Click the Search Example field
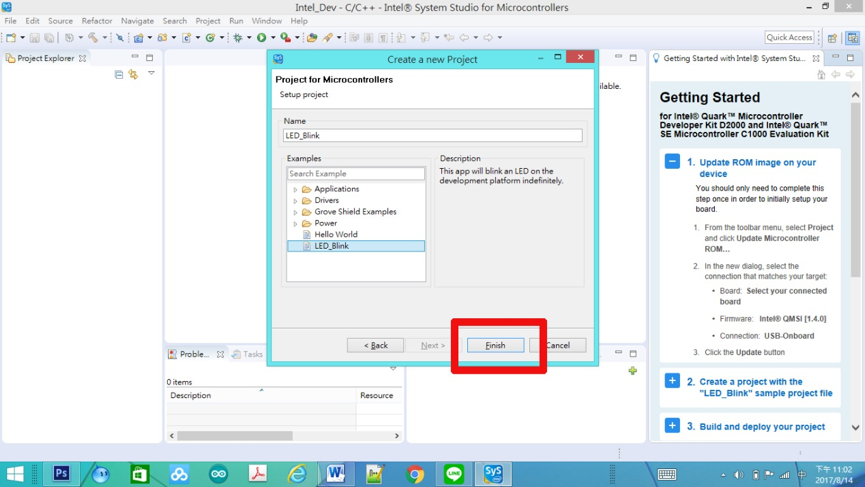 356,174
